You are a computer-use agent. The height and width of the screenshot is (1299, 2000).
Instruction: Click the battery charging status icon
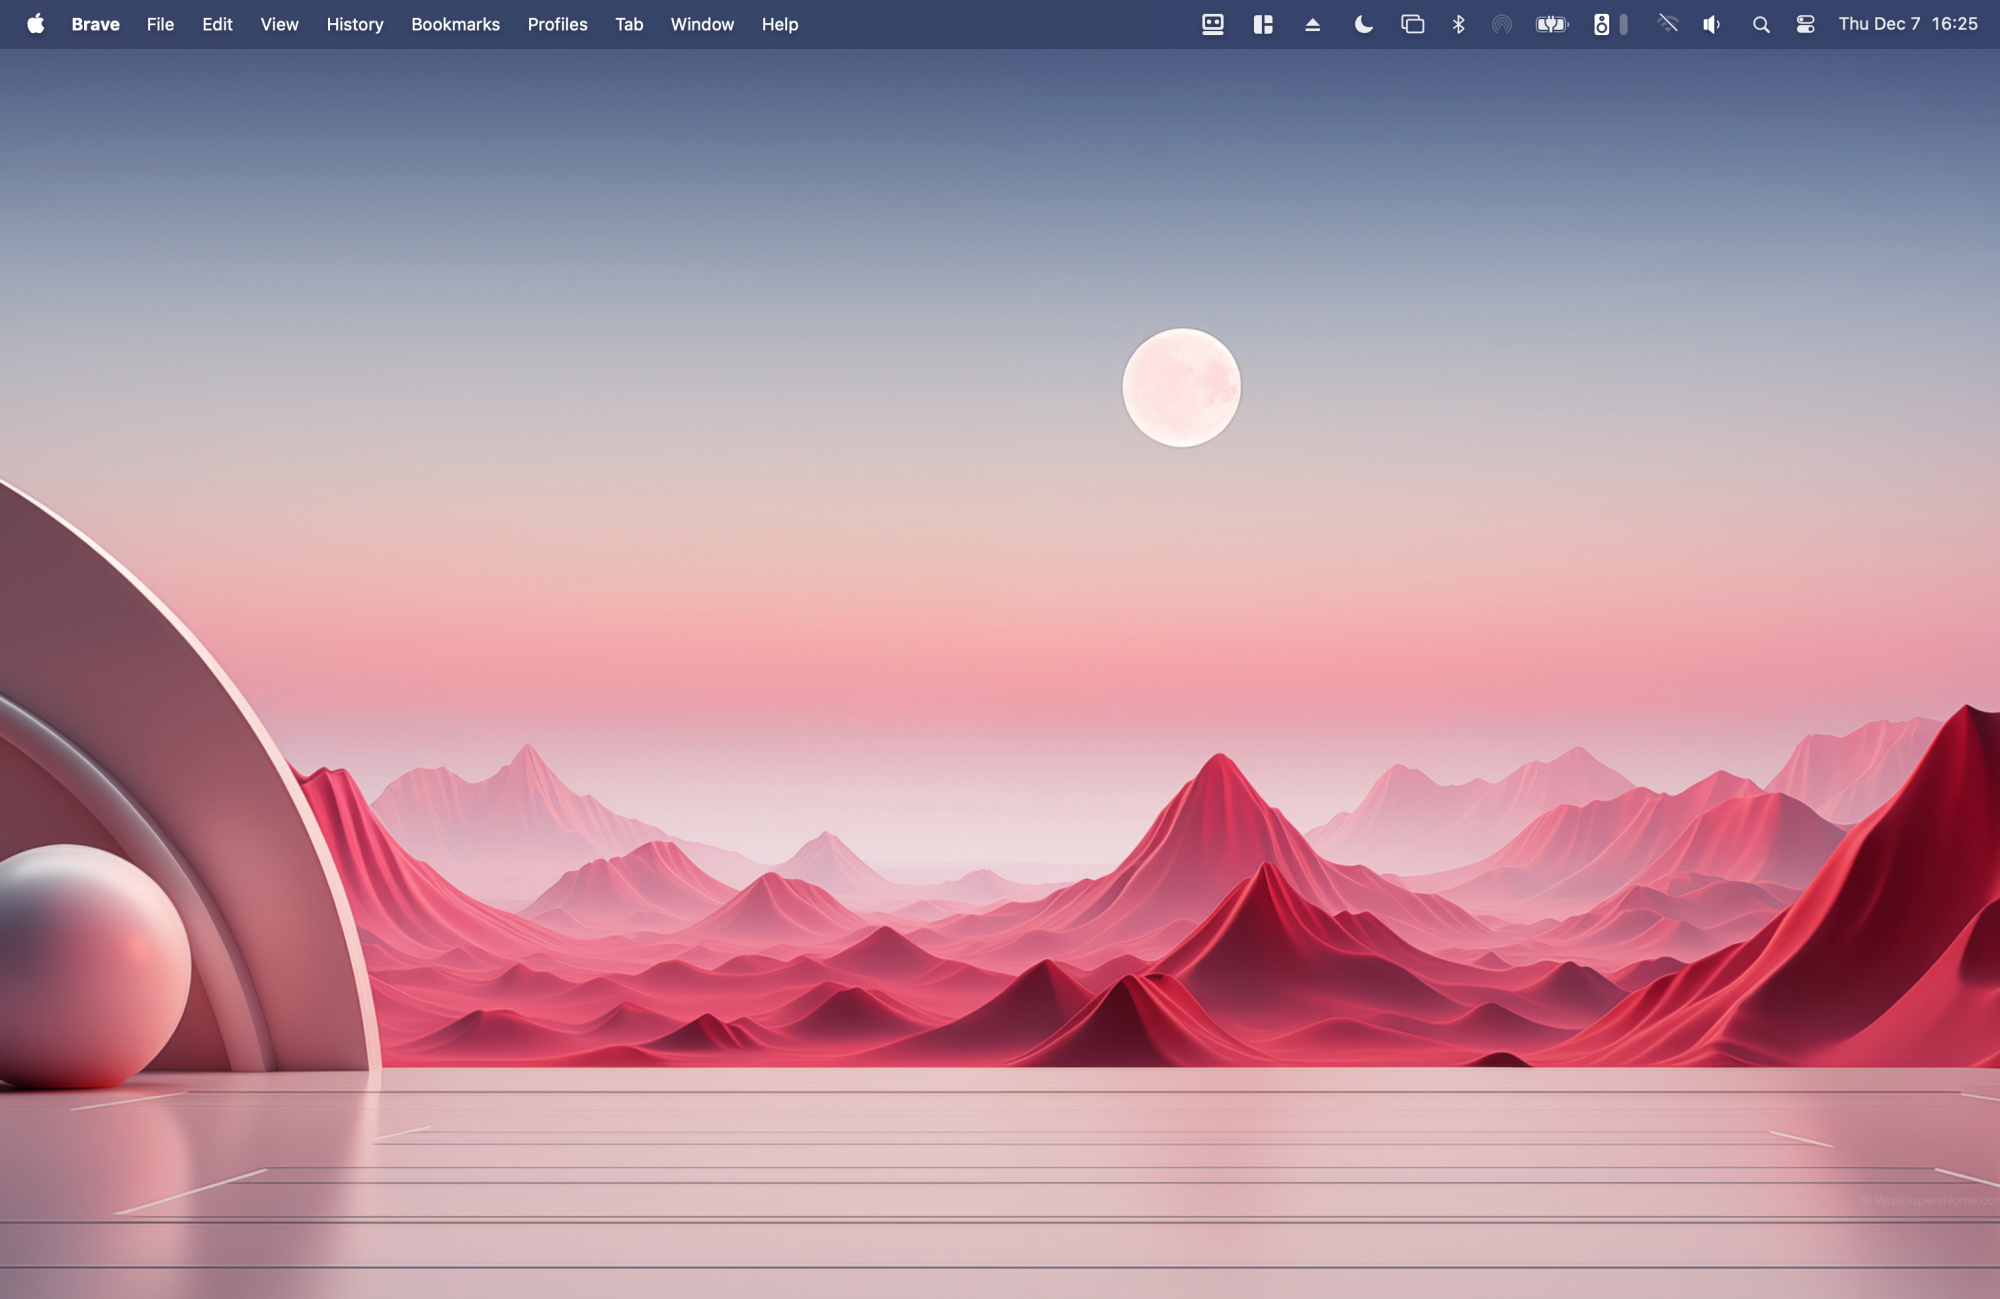[1551, 24]
